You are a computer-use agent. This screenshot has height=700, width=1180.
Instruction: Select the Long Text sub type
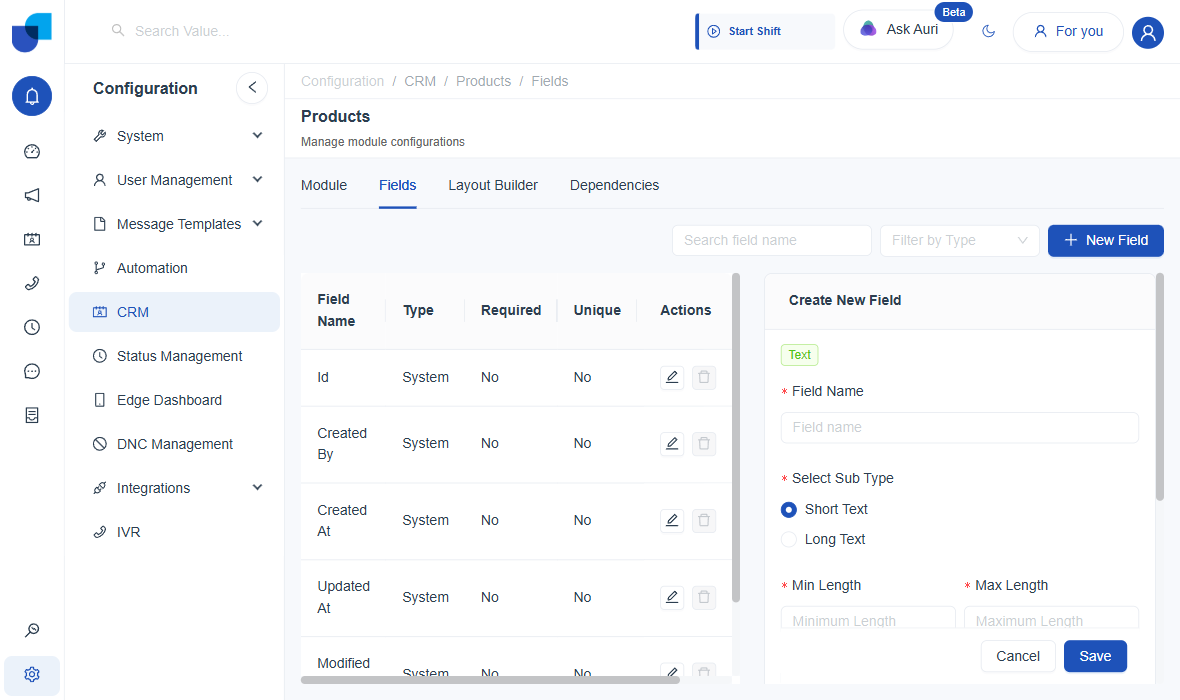pos(789,540)
